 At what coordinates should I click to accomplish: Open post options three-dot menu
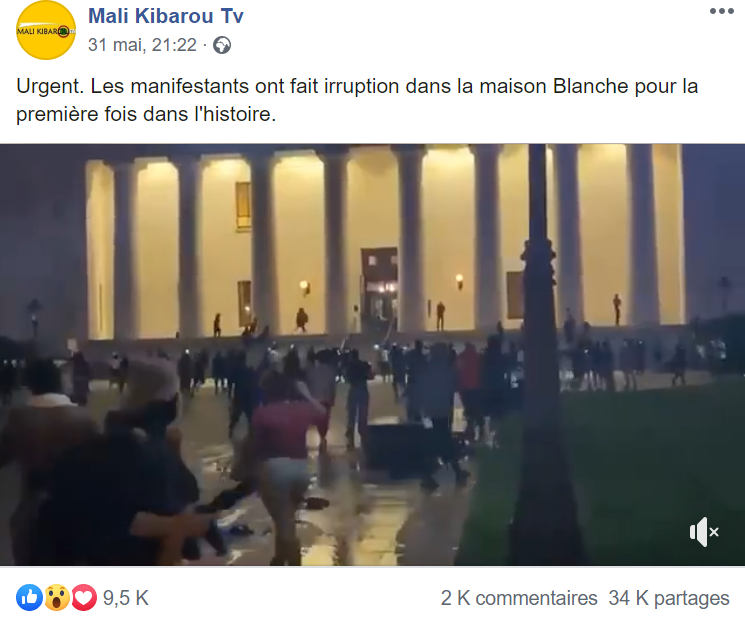click(x=722, y=11)
